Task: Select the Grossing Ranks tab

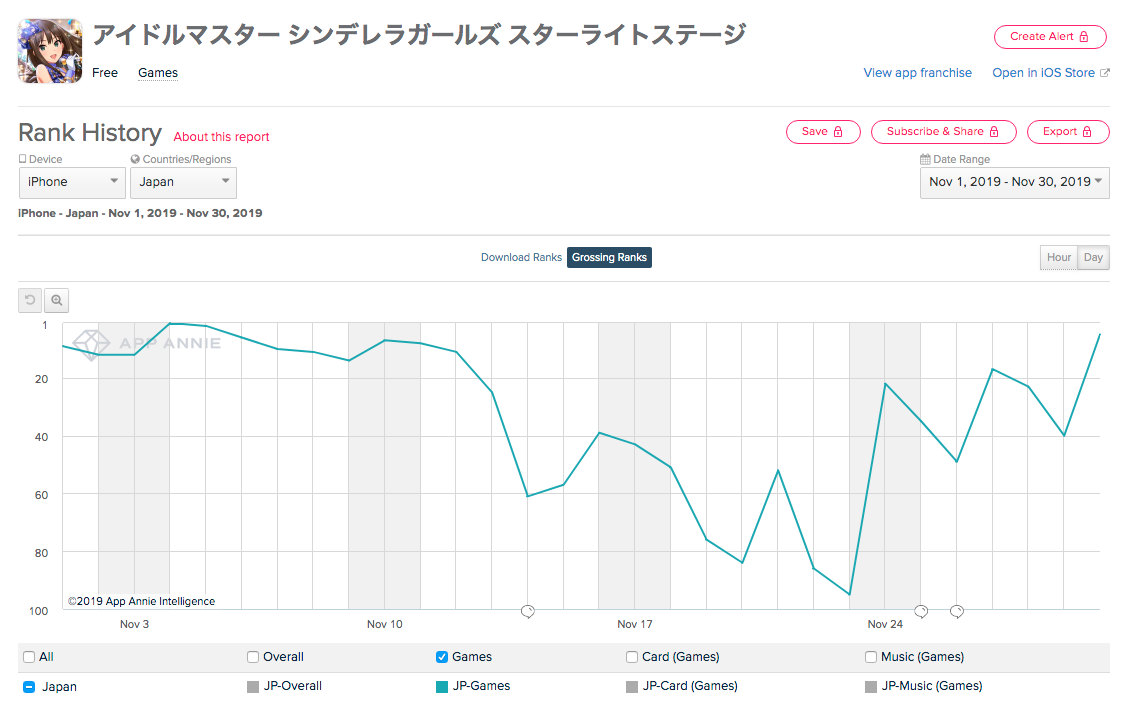Action: coord(609,257)
